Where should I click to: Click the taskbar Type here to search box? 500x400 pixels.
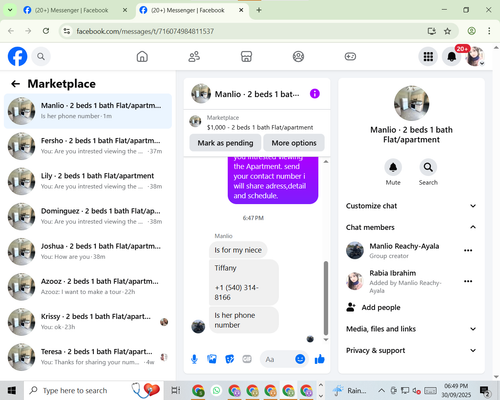click(x=93, y=390)
